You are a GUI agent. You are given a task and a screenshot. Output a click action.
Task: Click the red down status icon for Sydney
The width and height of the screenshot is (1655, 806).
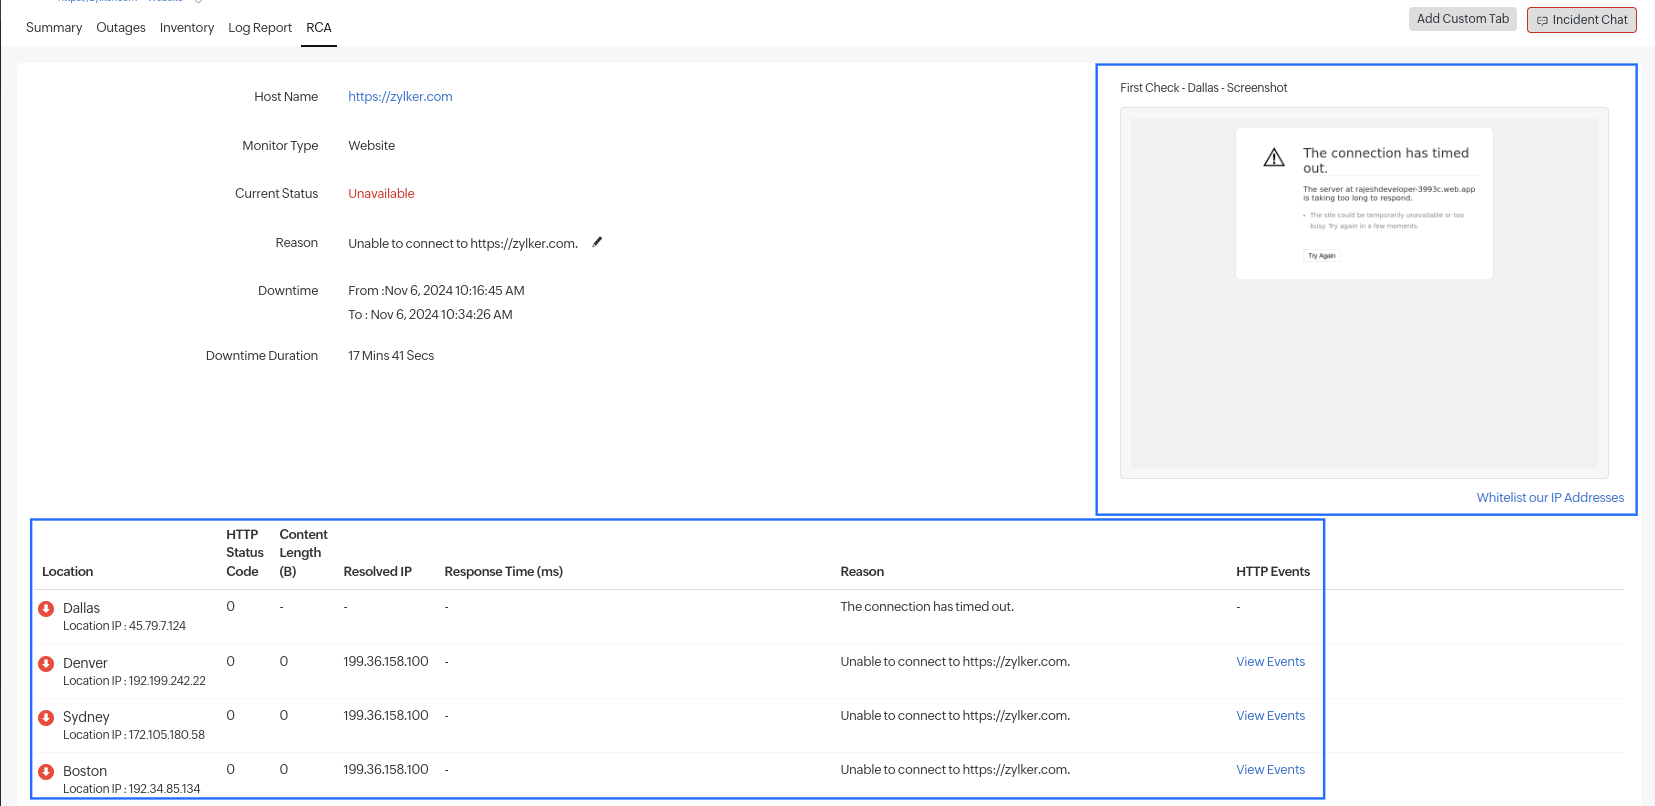pyautogui.click(x=46, y=718)
